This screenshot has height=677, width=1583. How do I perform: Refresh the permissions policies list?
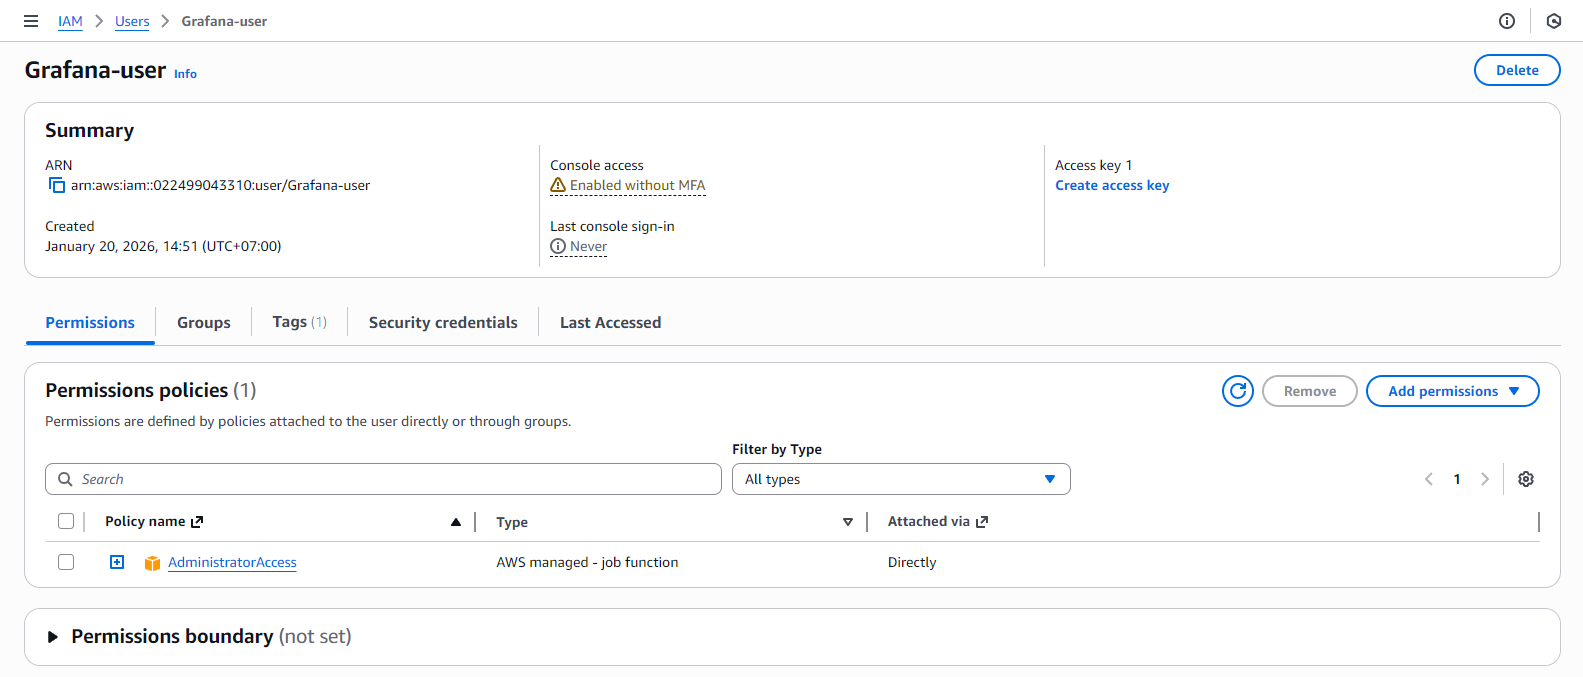1238,391
